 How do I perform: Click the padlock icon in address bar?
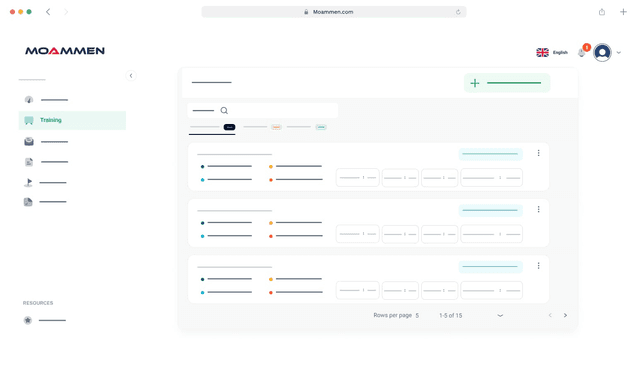(306, 12)
